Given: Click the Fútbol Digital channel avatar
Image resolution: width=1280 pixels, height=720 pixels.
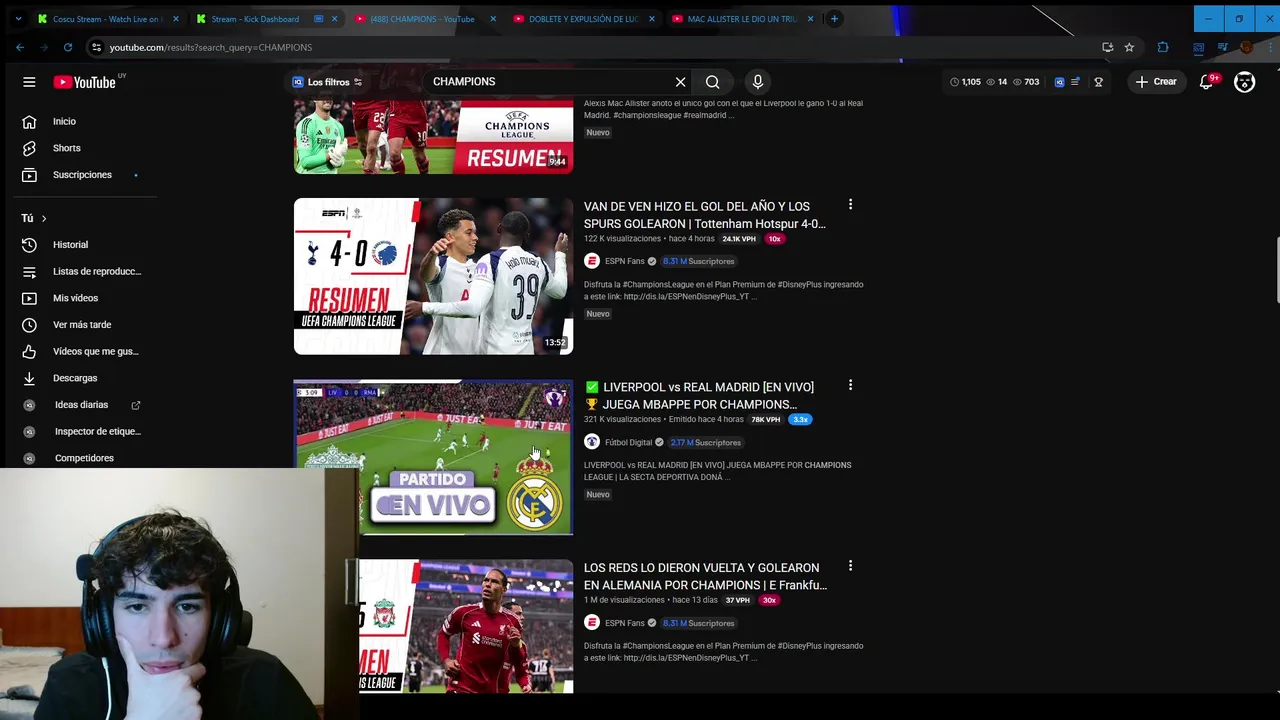Looking at the screenshot, I should (x=592, y=442).
